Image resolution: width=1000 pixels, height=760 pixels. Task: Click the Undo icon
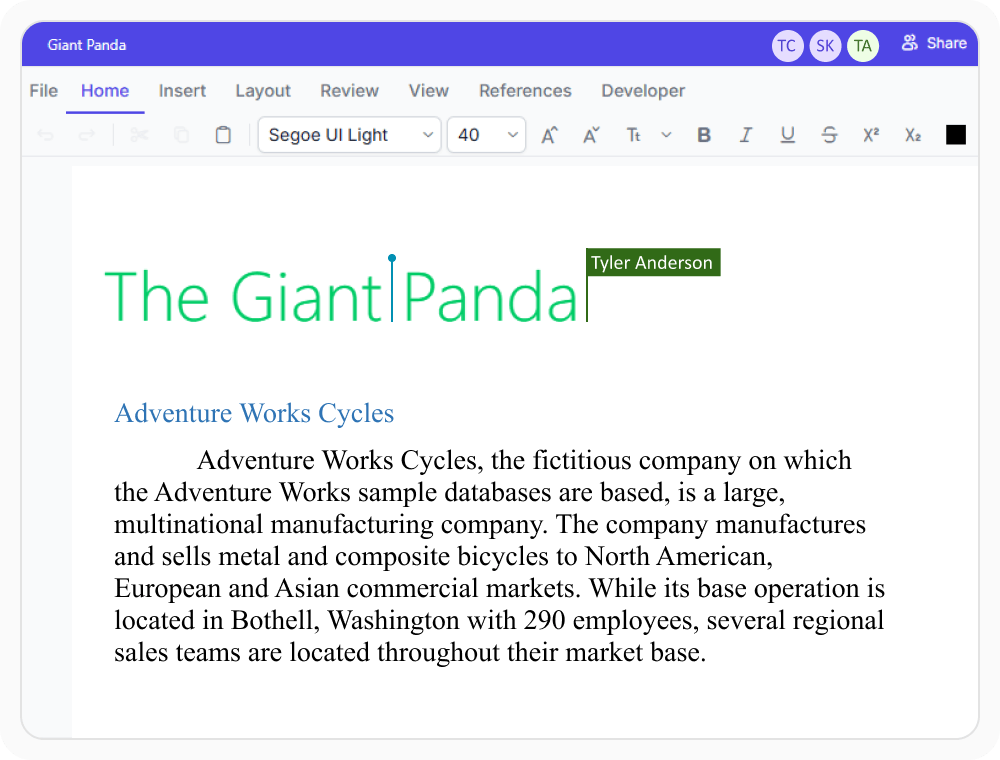point(45,135)
